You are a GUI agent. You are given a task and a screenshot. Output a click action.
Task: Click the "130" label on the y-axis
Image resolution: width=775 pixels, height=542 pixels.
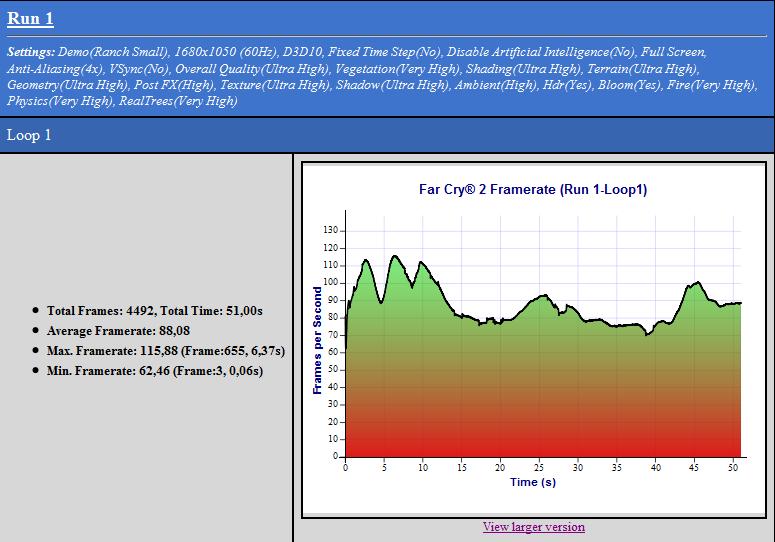[331, 230]
